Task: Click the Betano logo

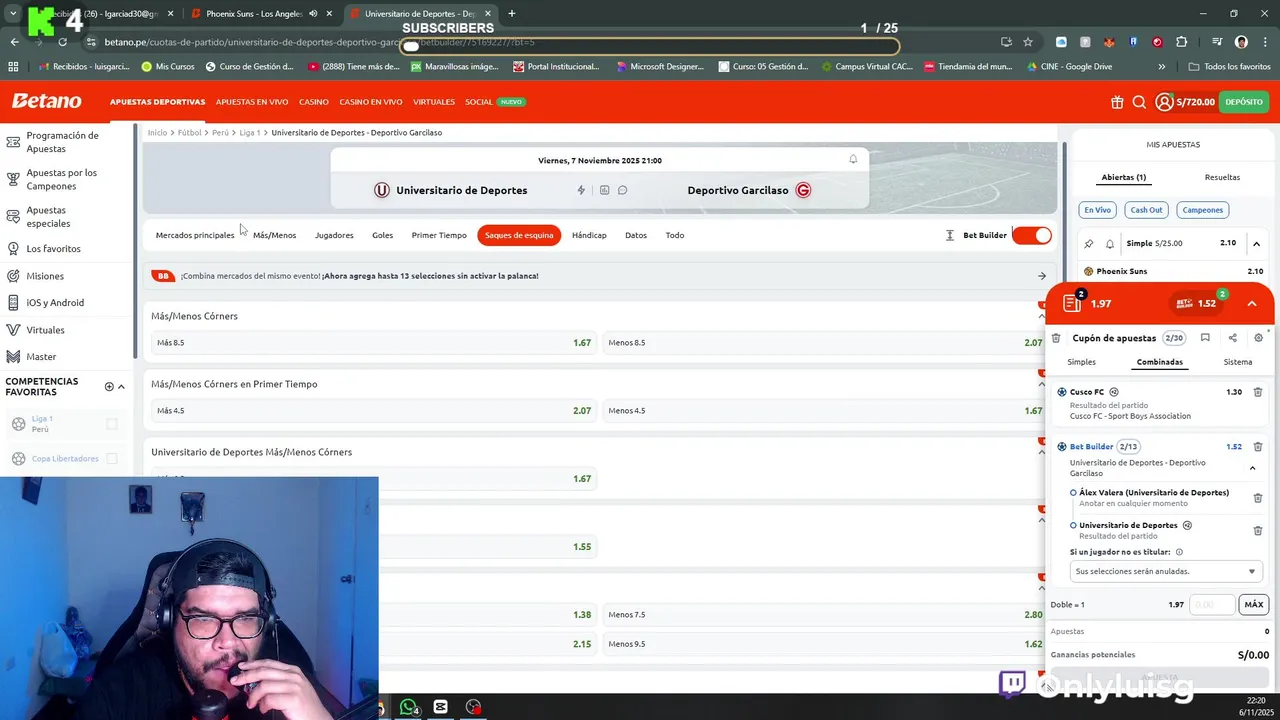Action: [46, 101]
